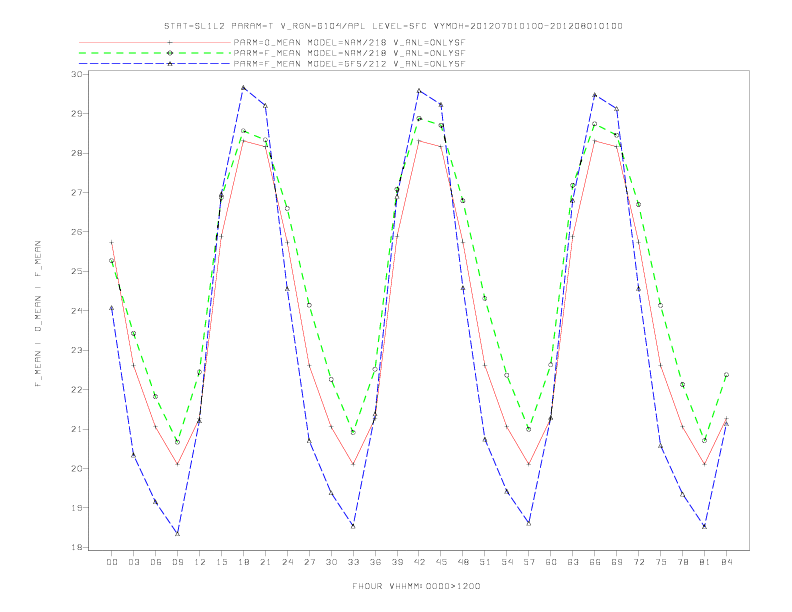Image resolution: width=792 pixels, height=612 pixels.
Task: Click x-axis forecast hour label 03
Action: [x=133, y=562]
